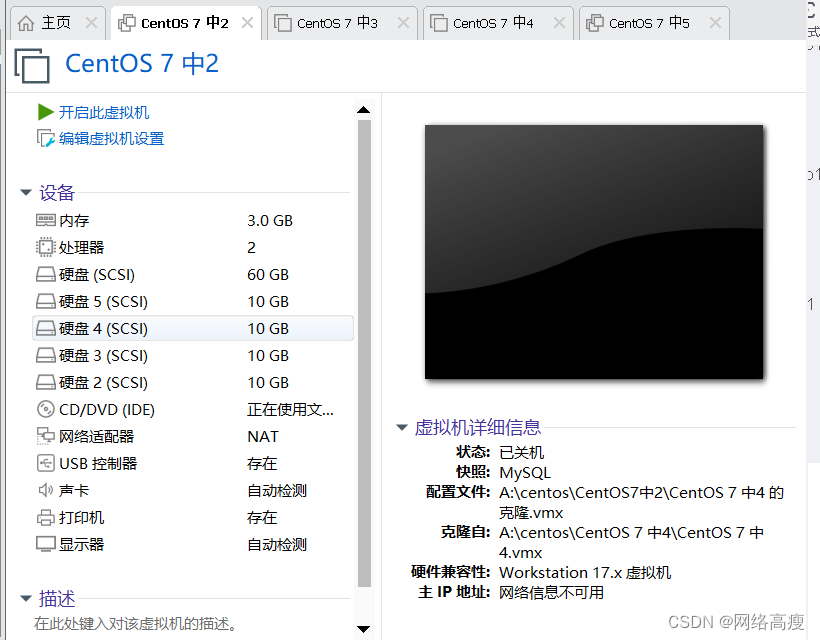Image resolution: width=820 pixels, height=640 pixels.
Task: Click the VM icon on the CentOS 7 中4 tab
Action: click(x=439, y=23)
